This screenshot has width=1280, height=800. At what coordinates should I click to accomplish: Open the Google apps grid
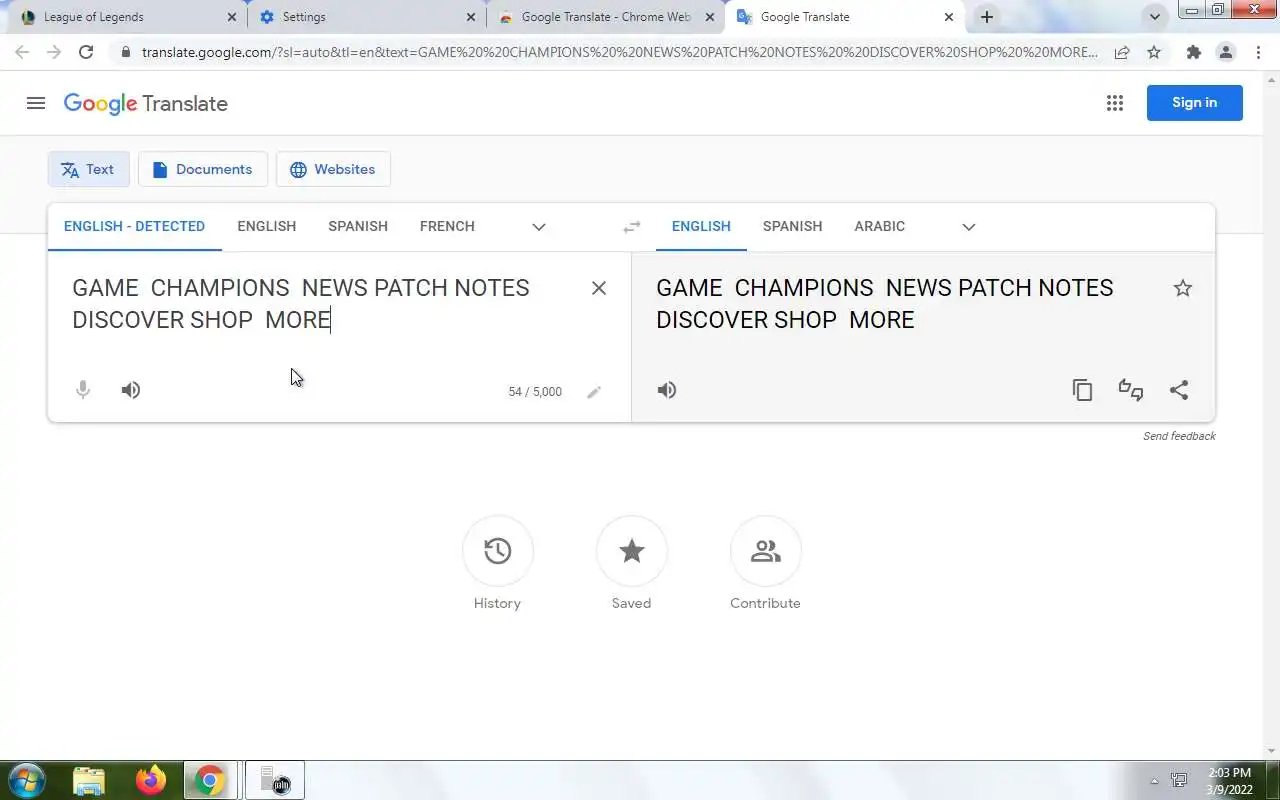coord(1115,103)
